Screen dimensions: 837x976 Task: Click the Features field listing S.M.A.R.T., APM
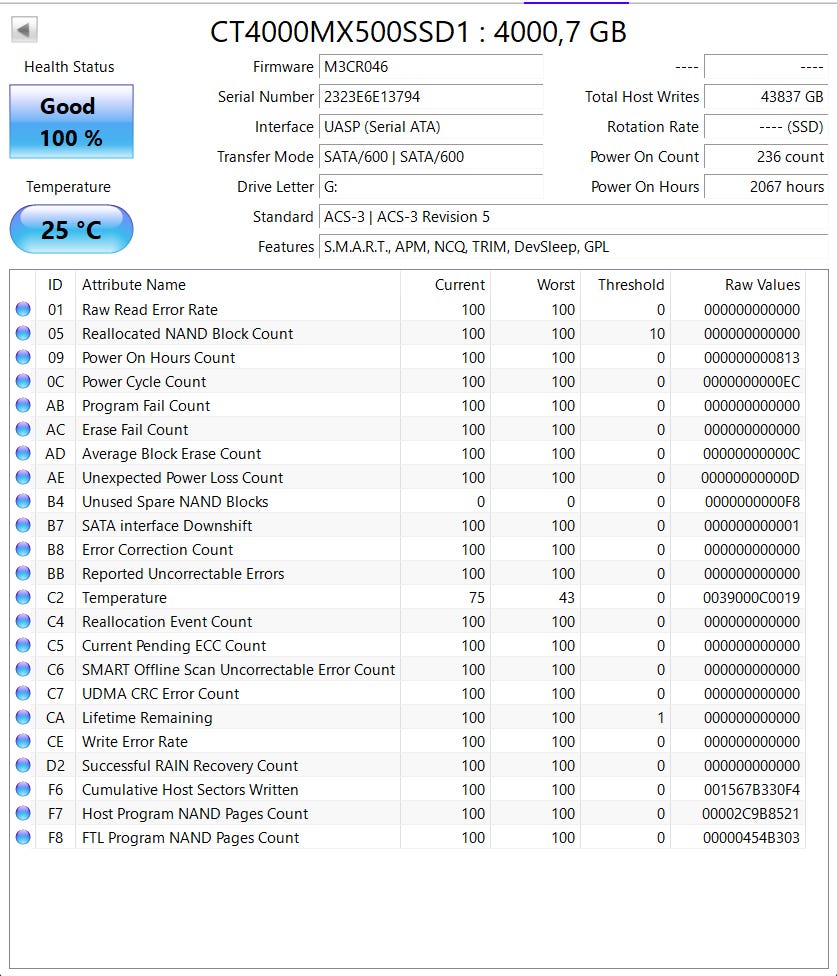pos(573,246)
